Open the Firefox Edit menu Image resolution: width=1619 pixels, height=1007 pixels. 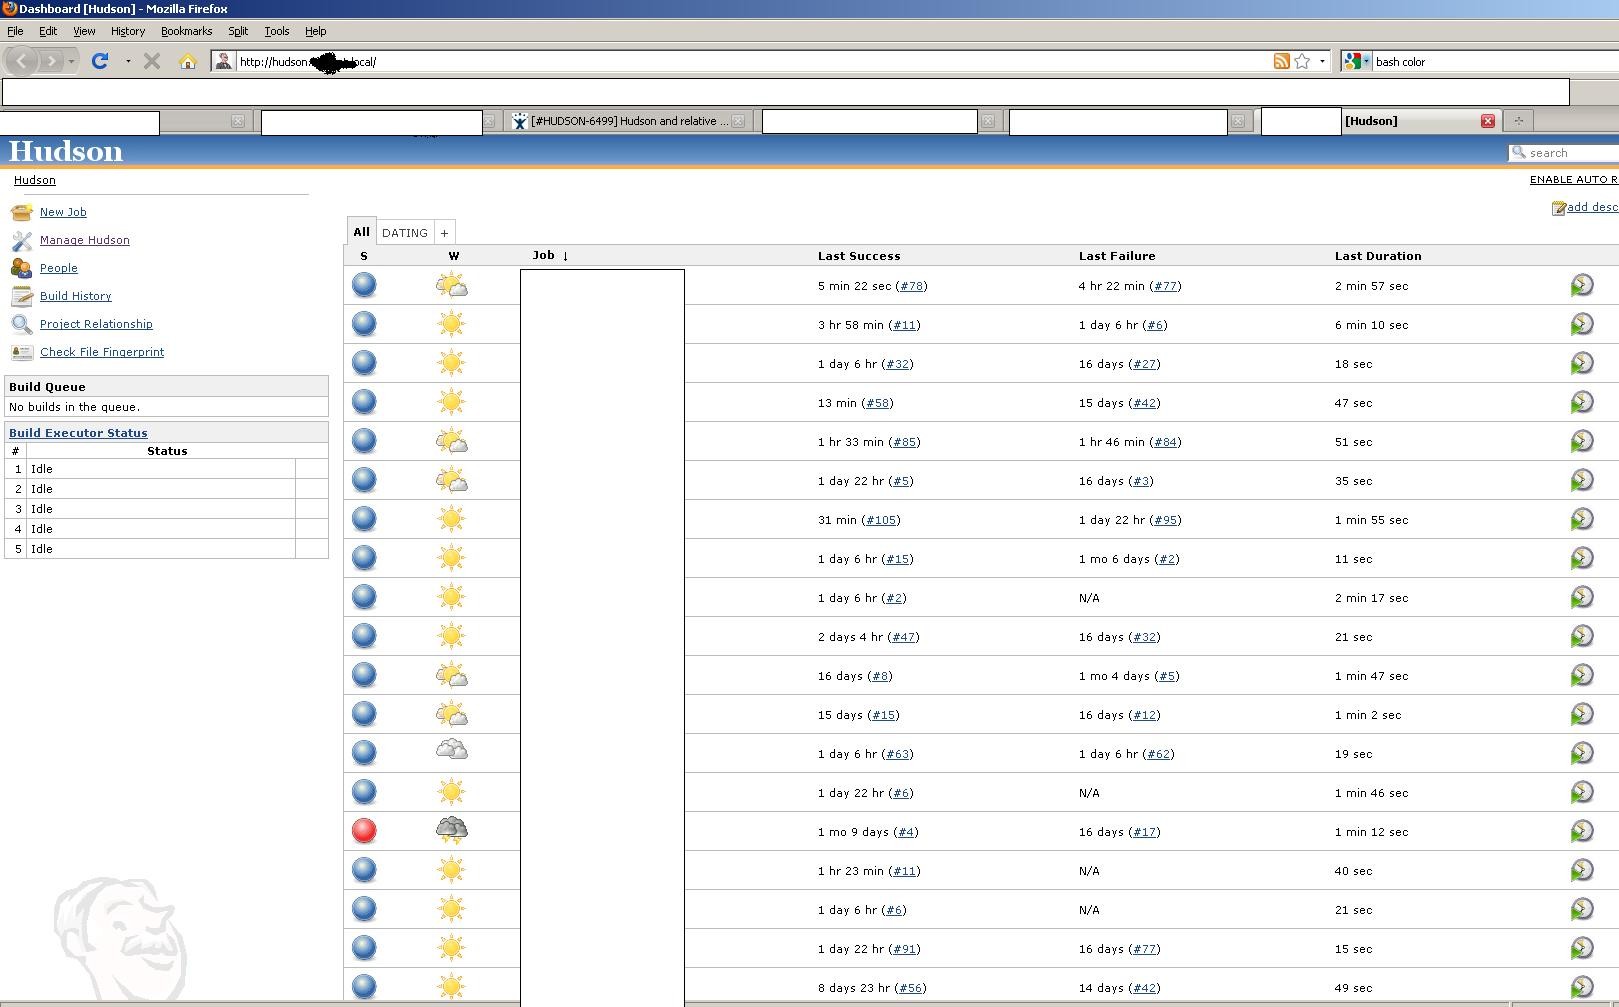coord(48,31)
